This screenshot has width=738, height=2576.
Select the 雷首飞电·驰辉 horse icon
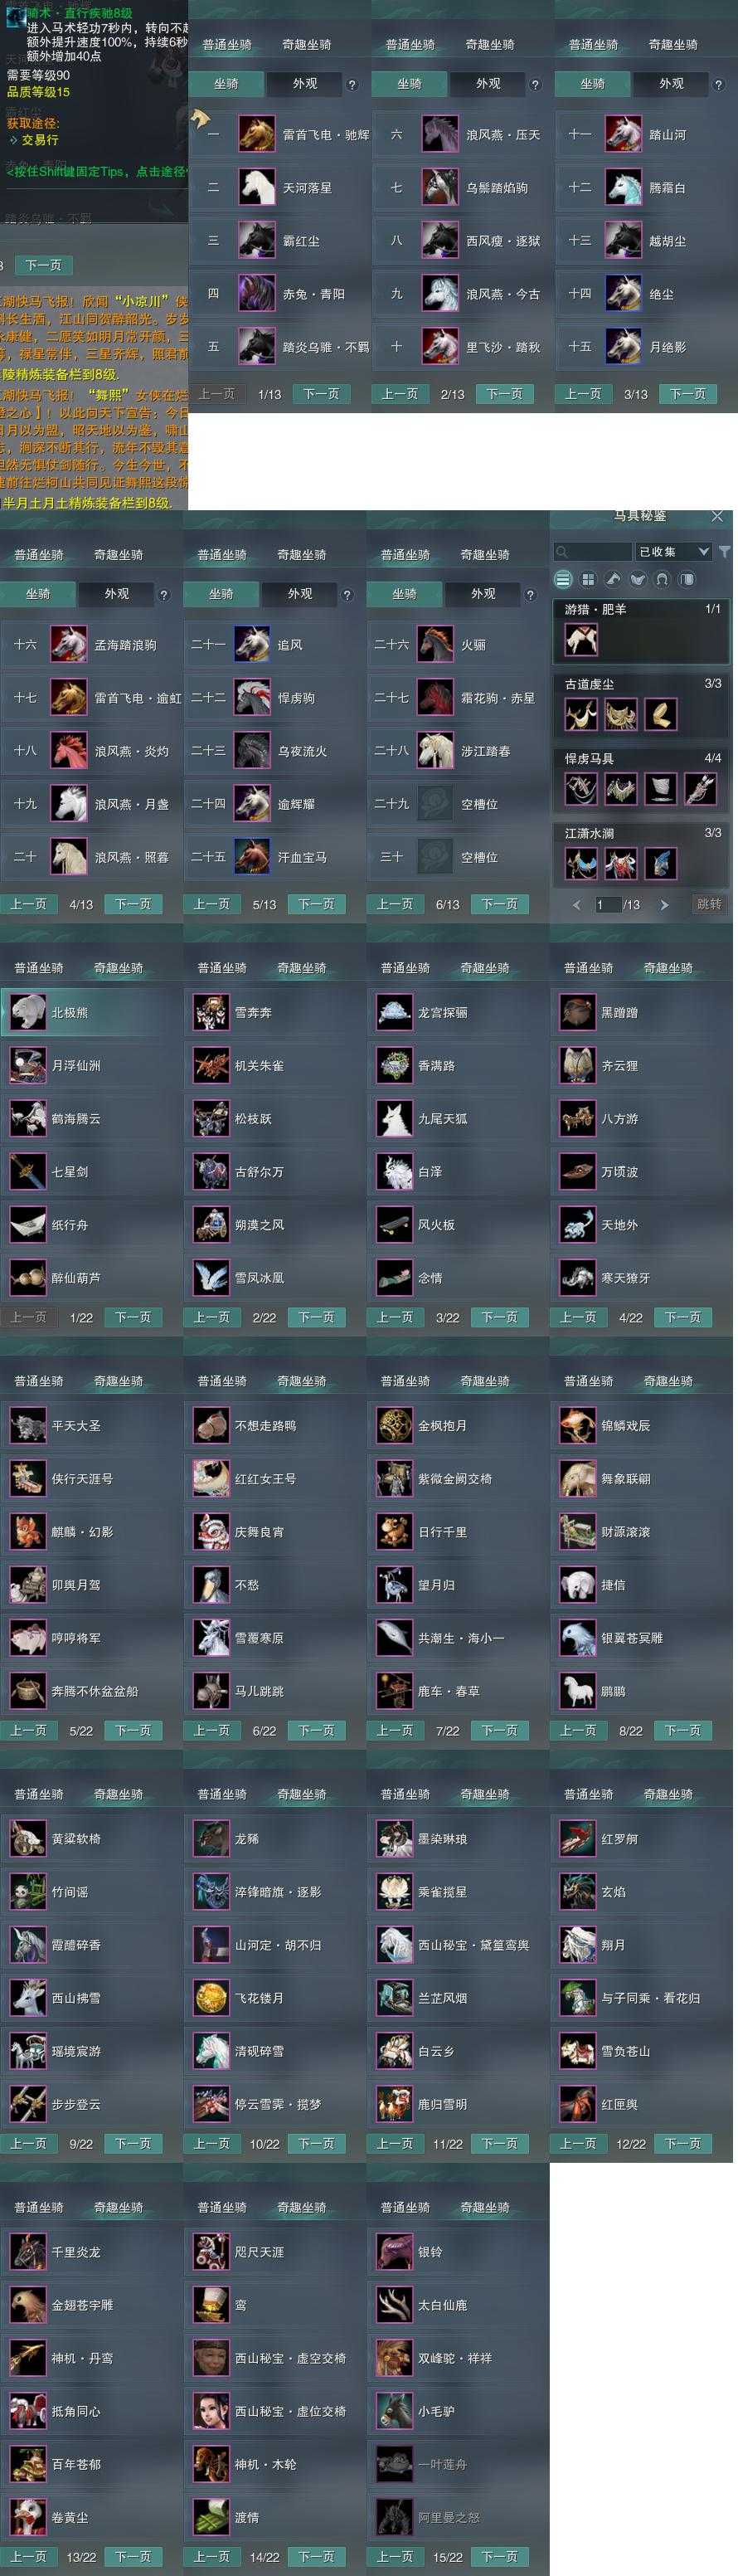(x=257, y=134)
